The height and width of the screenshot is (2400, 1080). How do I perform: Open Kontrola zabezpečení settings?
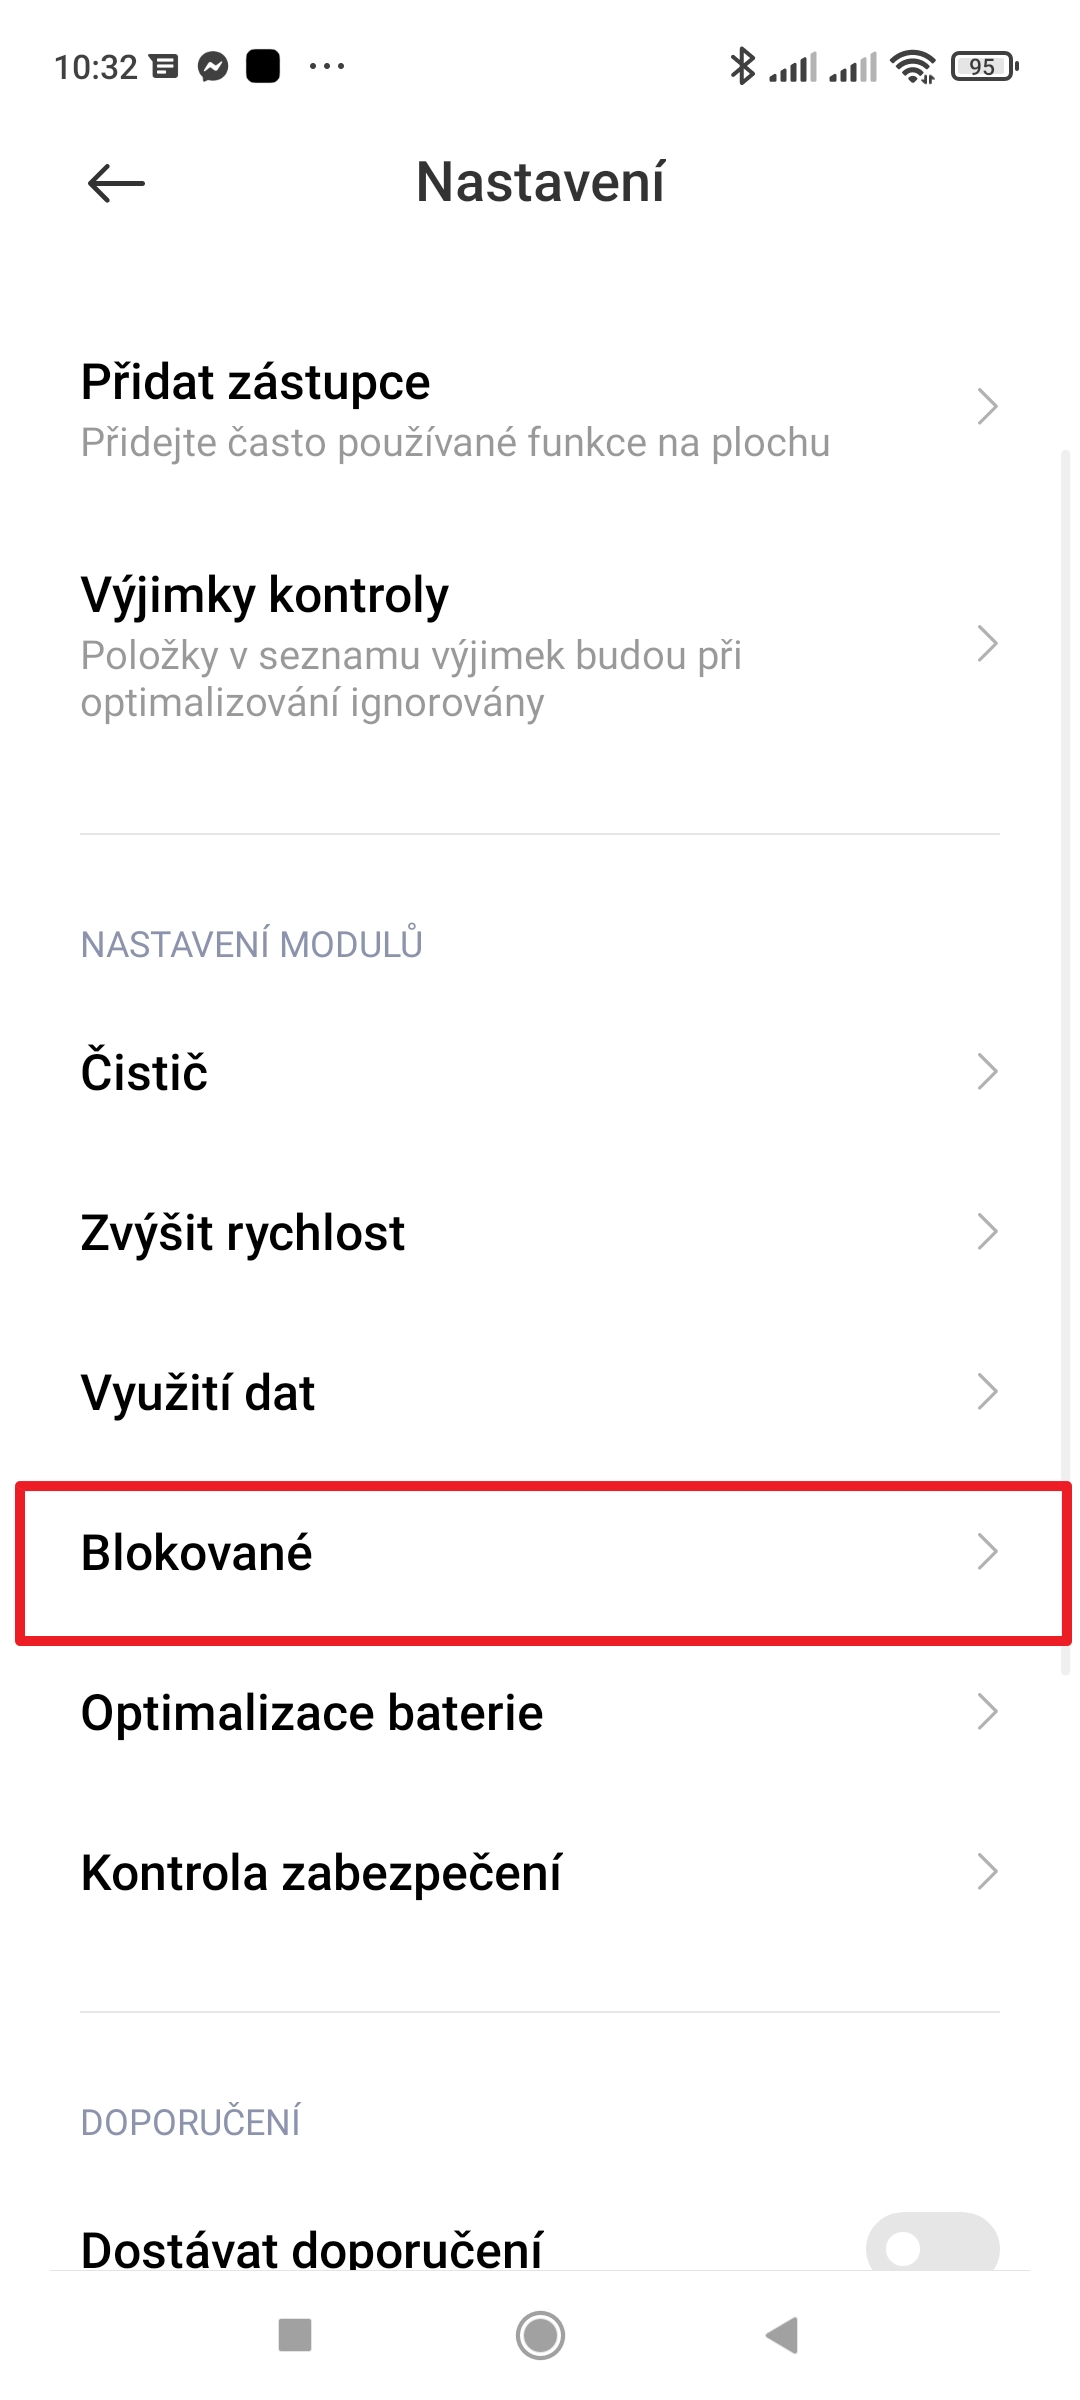[x=540, y=1872]
